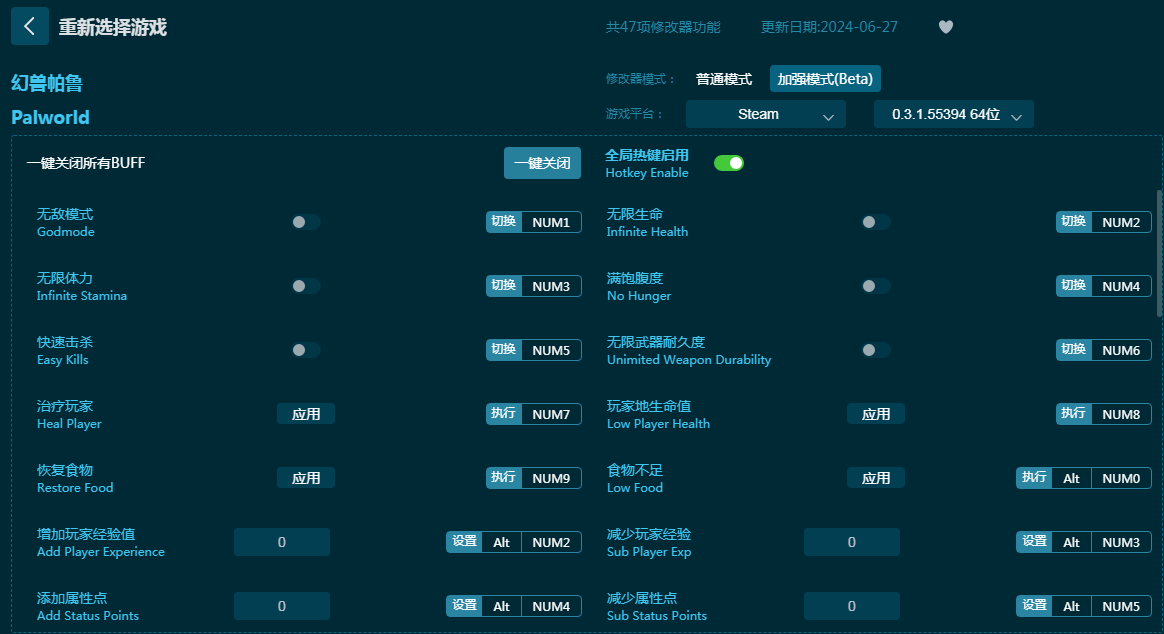Click the NUM8 hotkey box
Image resolution: width=1164 pixels, height=634 pixels.
[x=1121, y=414]
